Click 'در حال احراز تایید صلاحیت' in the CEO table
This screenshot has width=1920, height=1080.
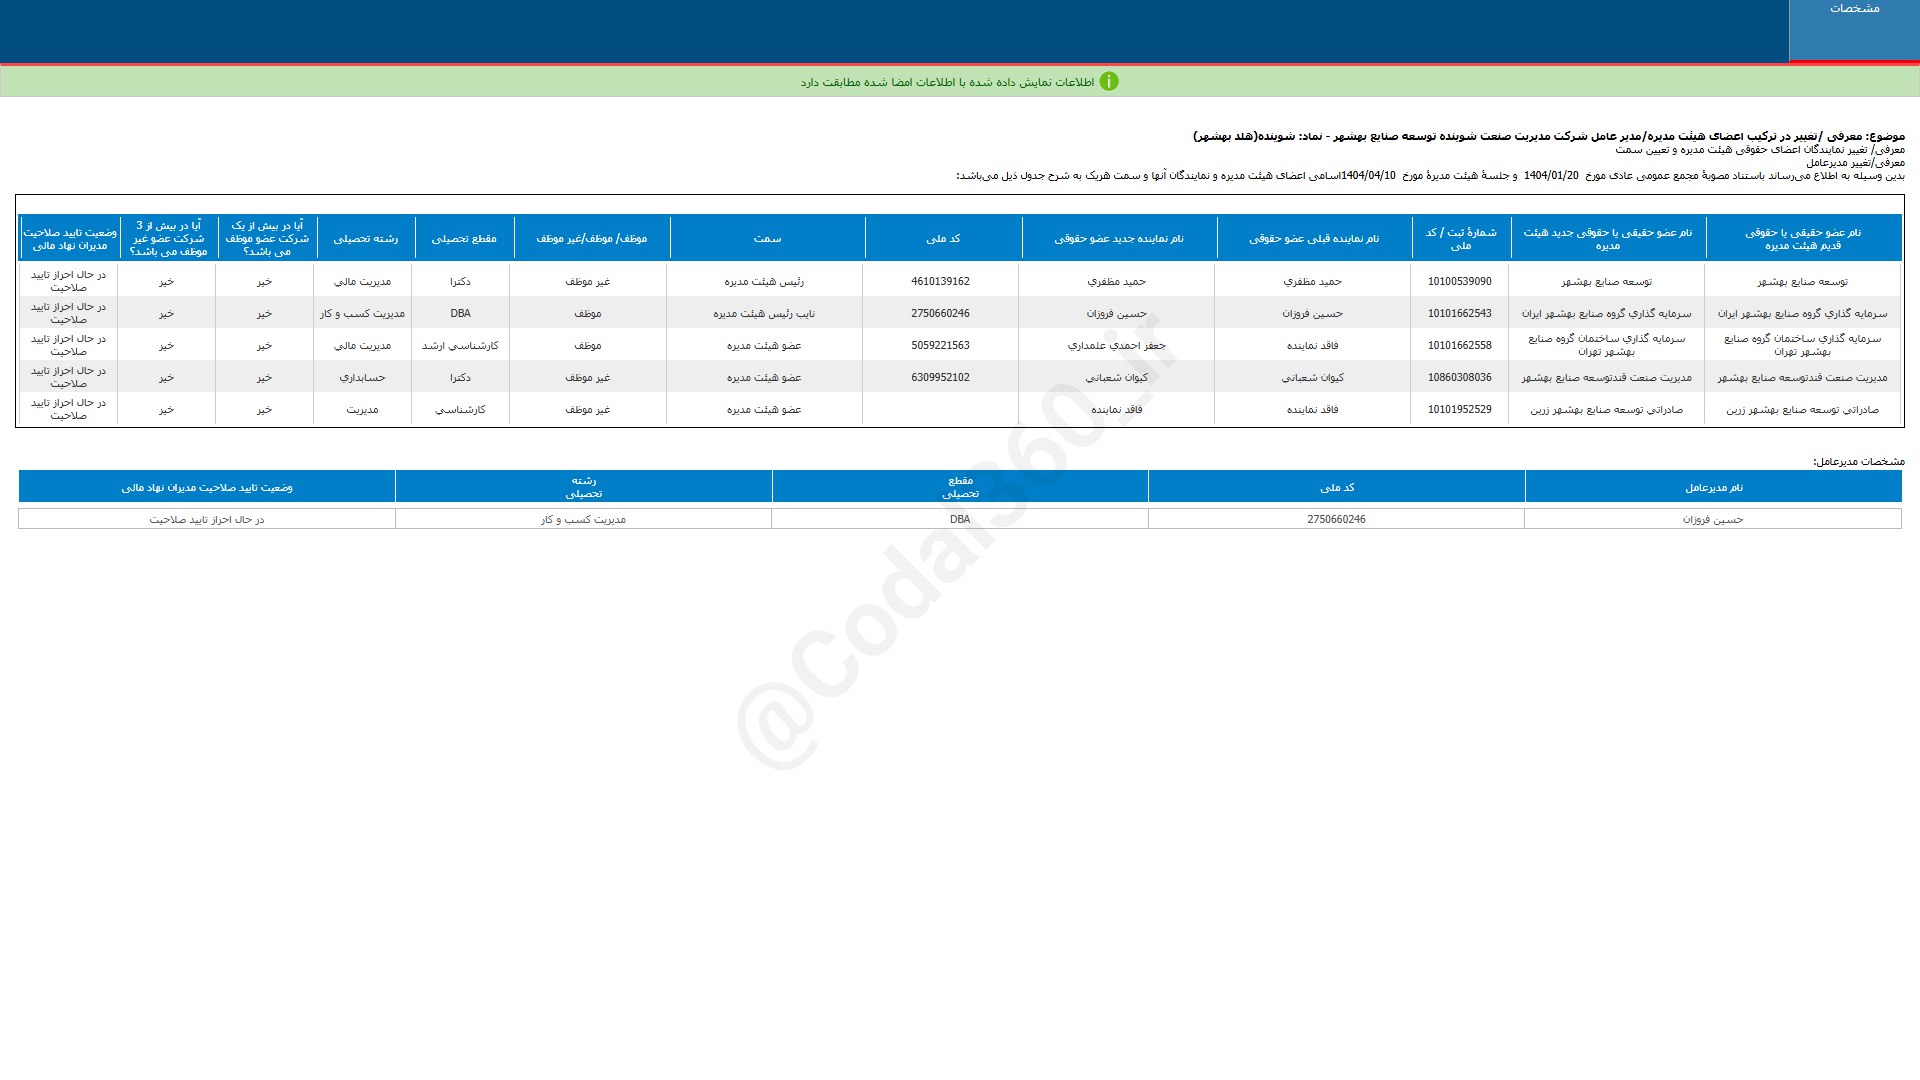[x=207, y=520]
